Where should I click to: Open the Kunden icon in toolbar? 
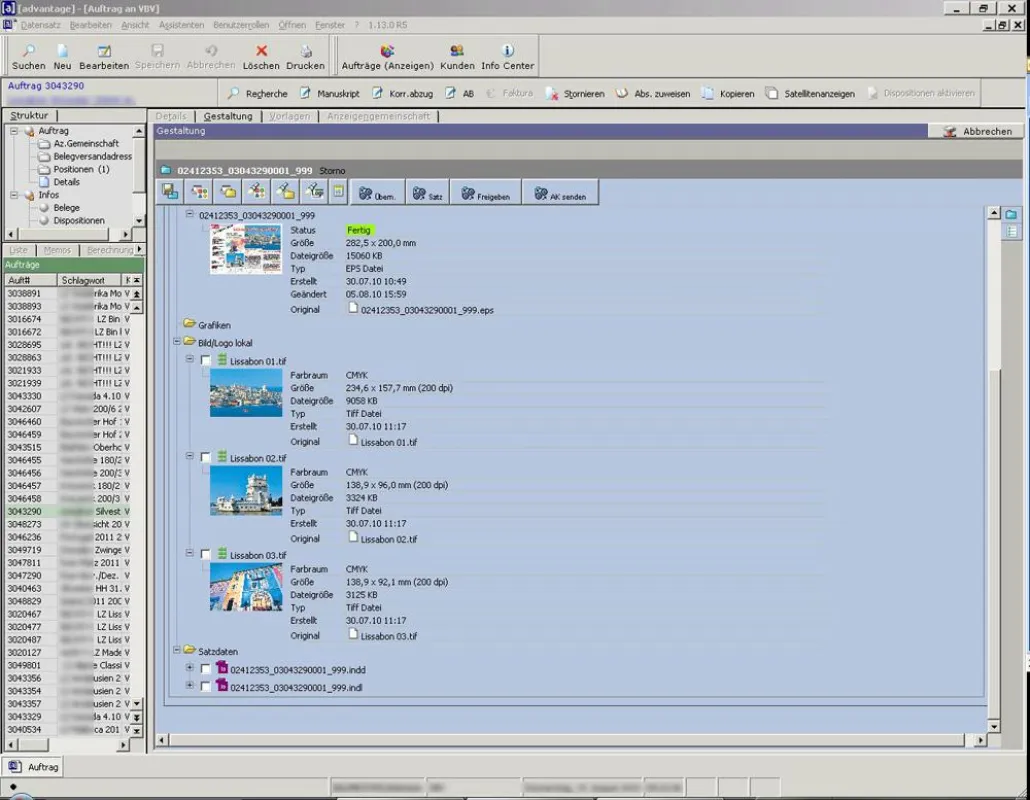457,51
